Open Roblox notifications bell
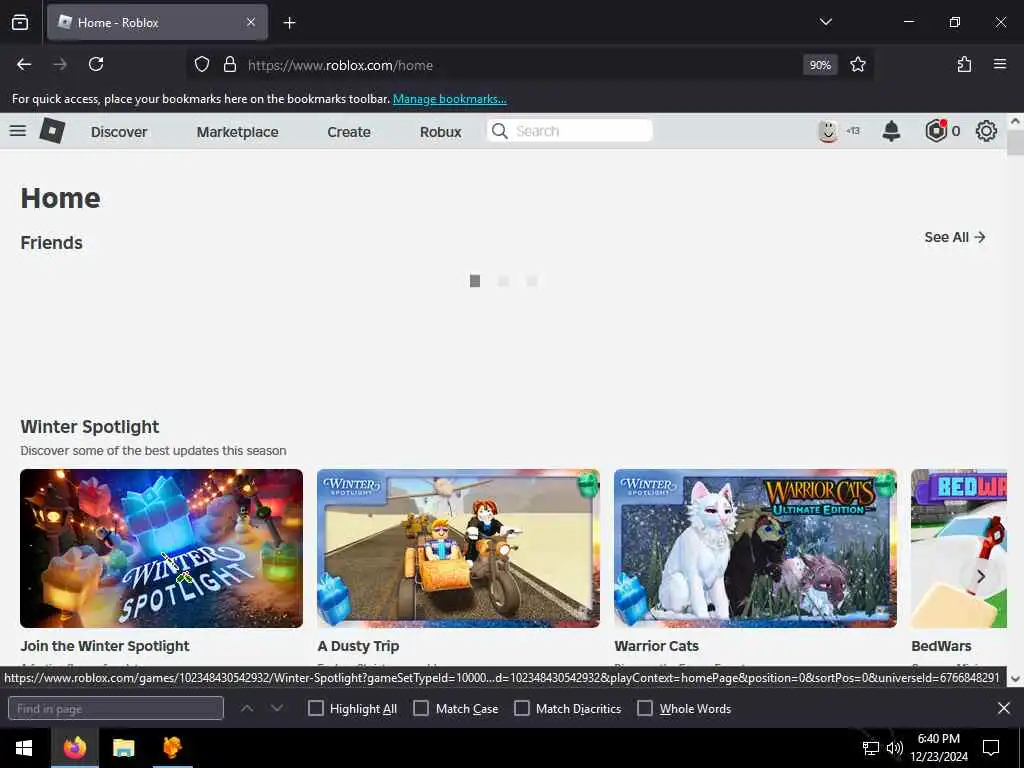 tap(891, 131)
